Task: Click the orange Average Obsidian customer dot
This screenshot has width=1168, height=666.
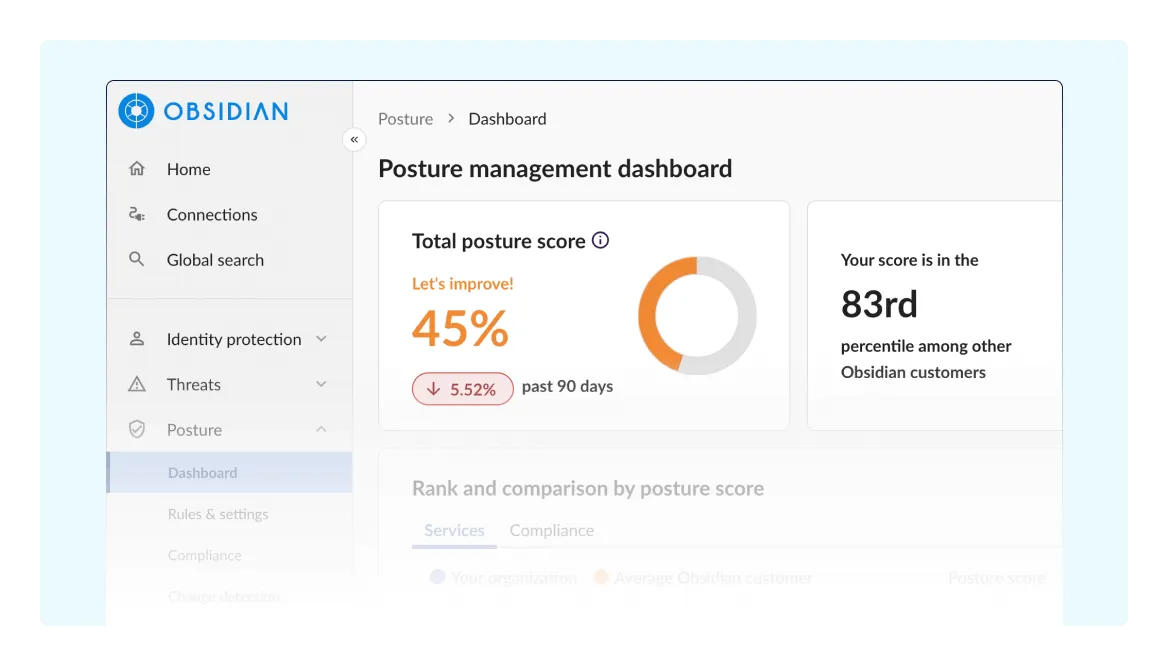Action: click(x=601, y=577)
